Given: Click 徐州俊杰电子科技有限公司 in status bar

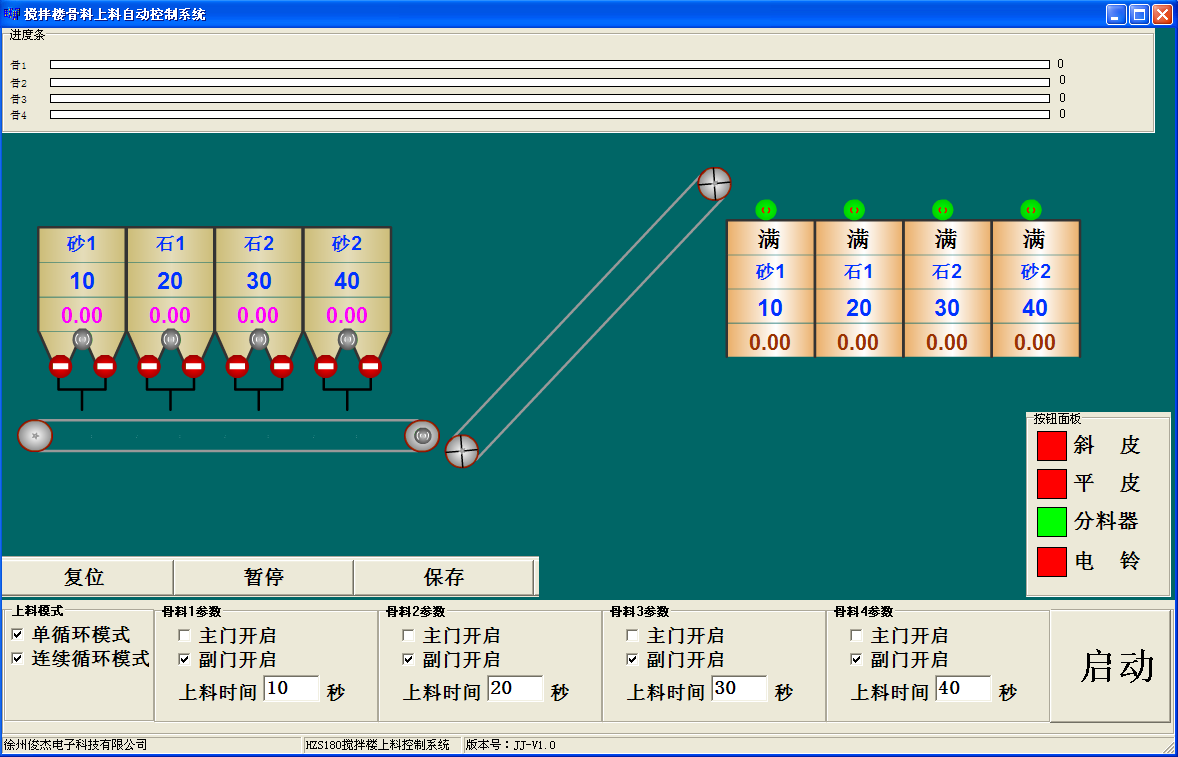Looking at the screenshot, I should tap(75, 744).
